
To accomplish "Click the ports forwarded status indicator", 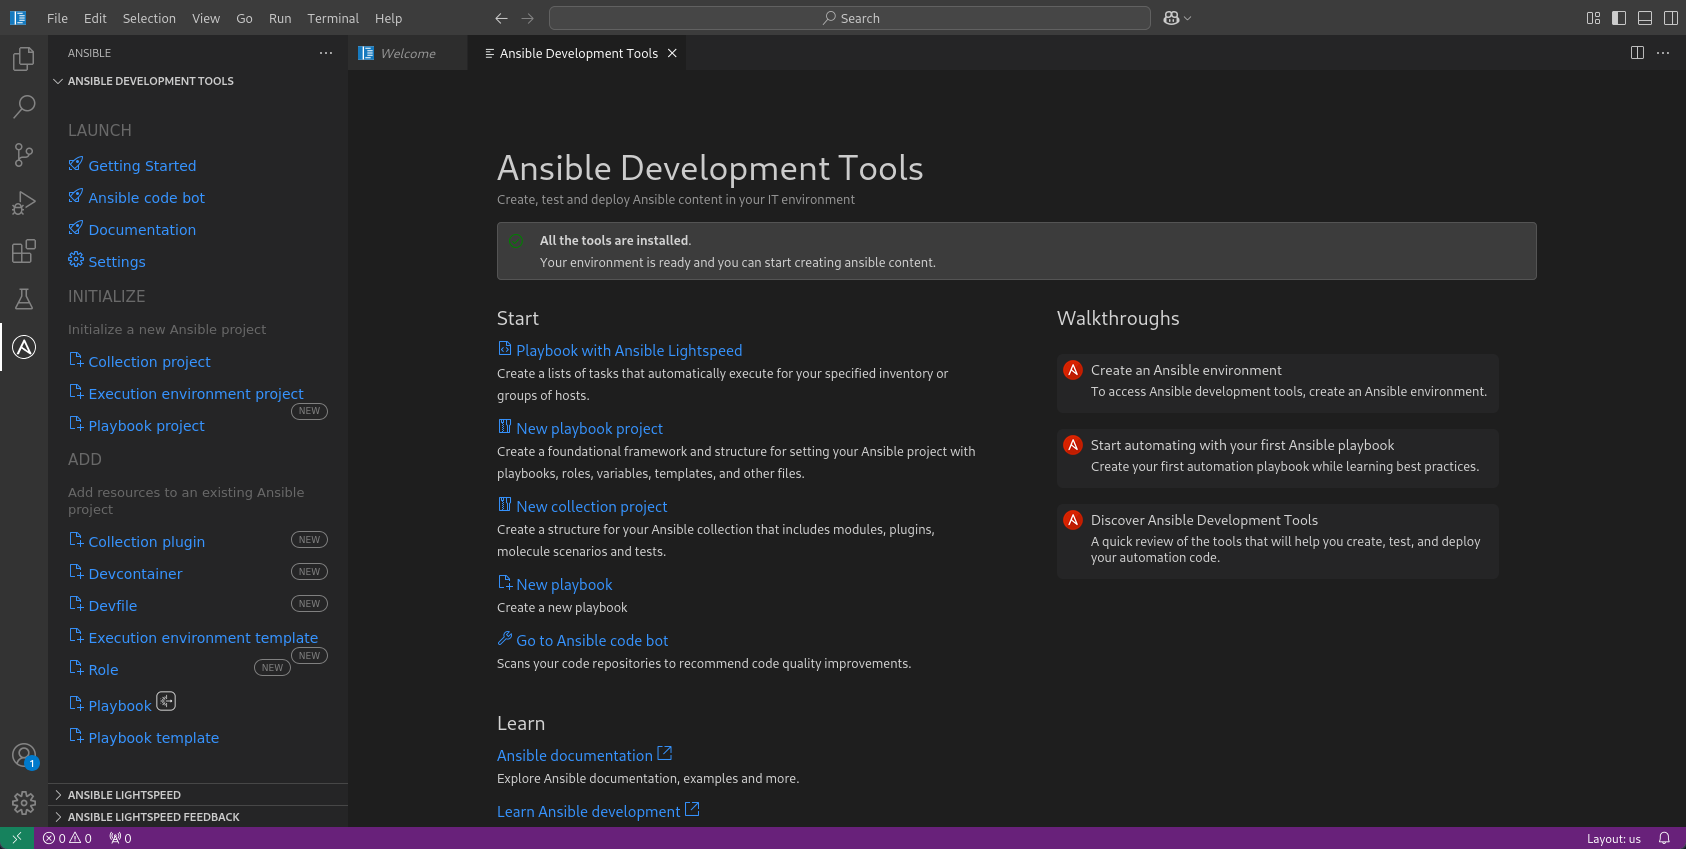I will [120, 838].
